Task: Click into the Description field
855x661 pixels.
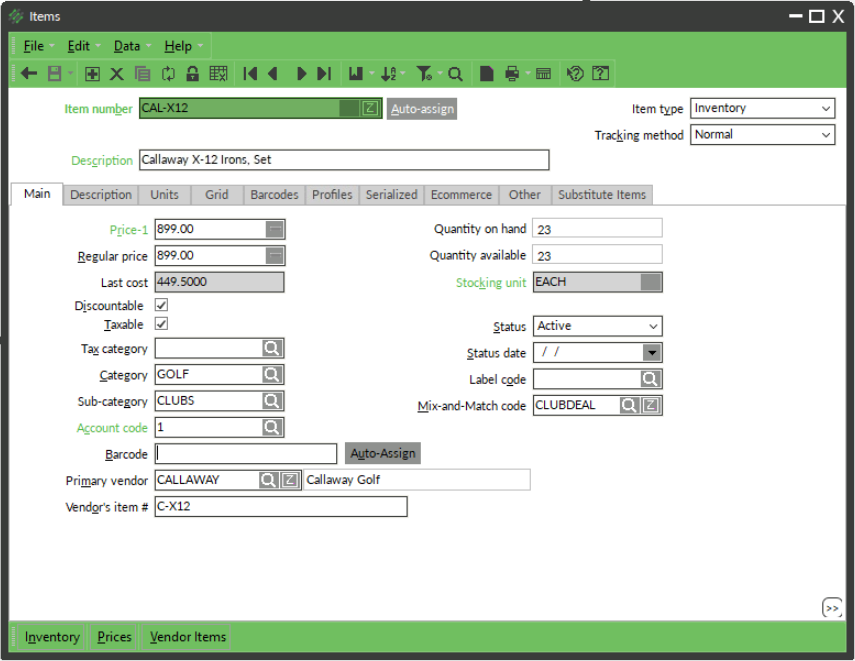Action: click(344, 160)
